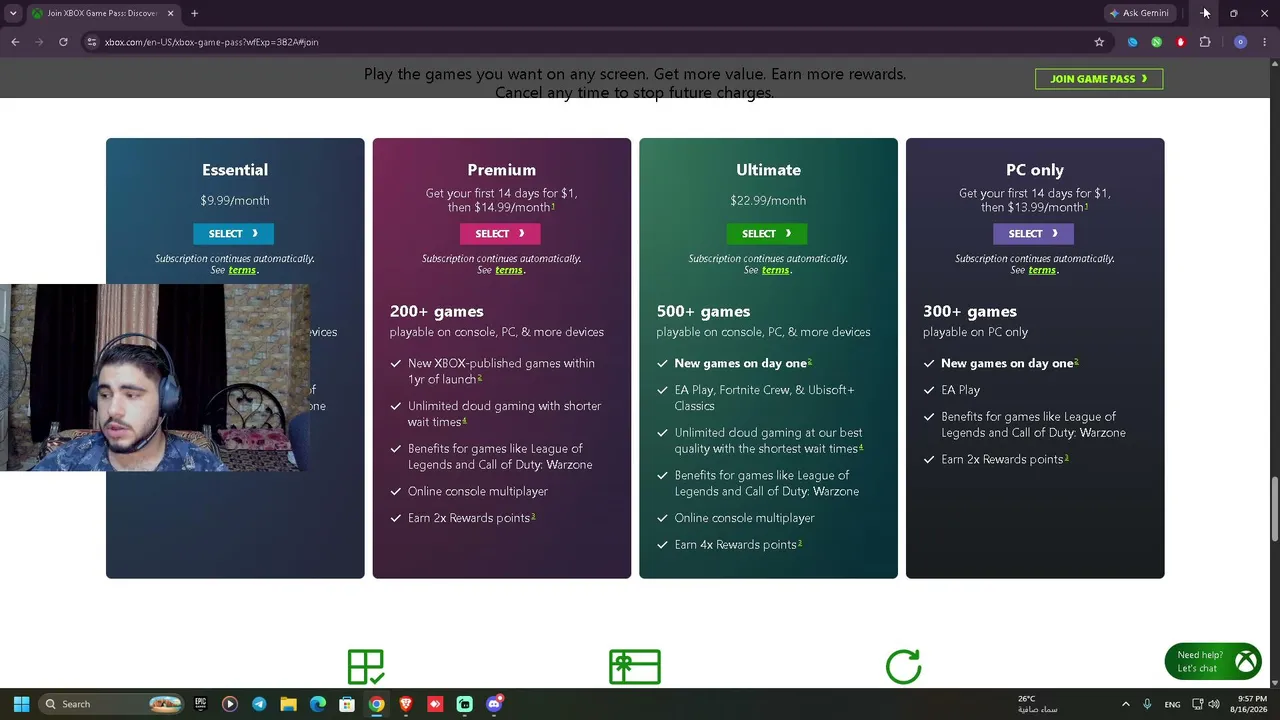1280x720 pixels.
Task: Open Brave browser from the taskbar
Action: (x=406, y=704)
